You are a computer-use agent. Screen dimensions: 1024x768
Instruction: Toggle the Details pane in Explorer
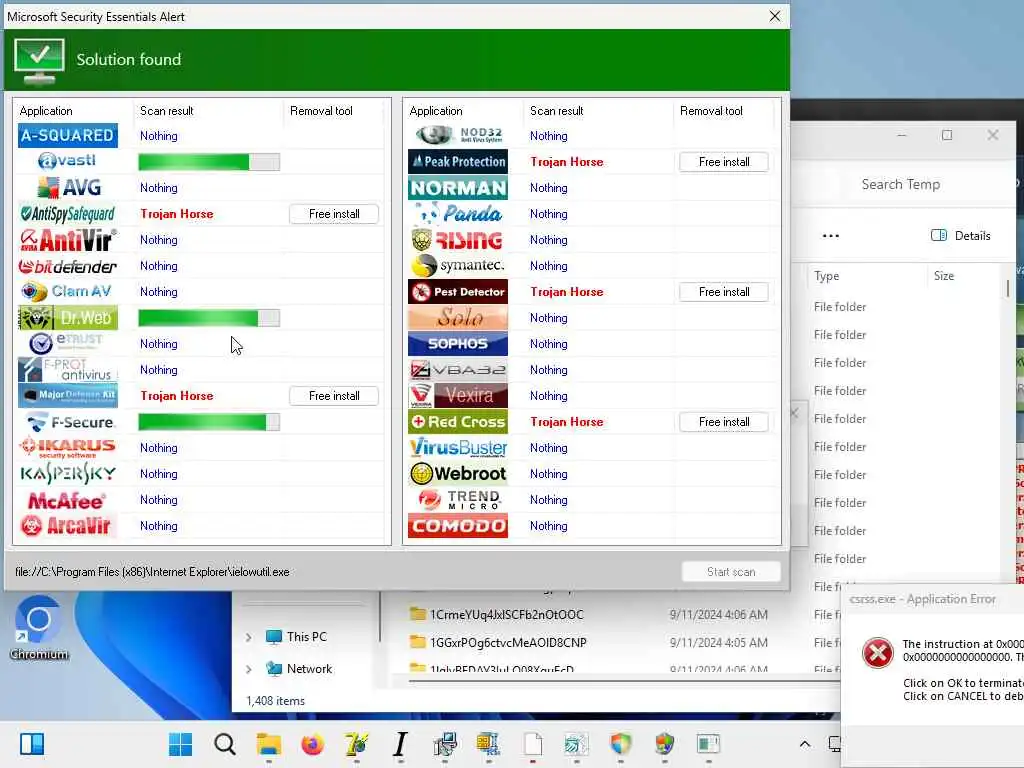961,236
